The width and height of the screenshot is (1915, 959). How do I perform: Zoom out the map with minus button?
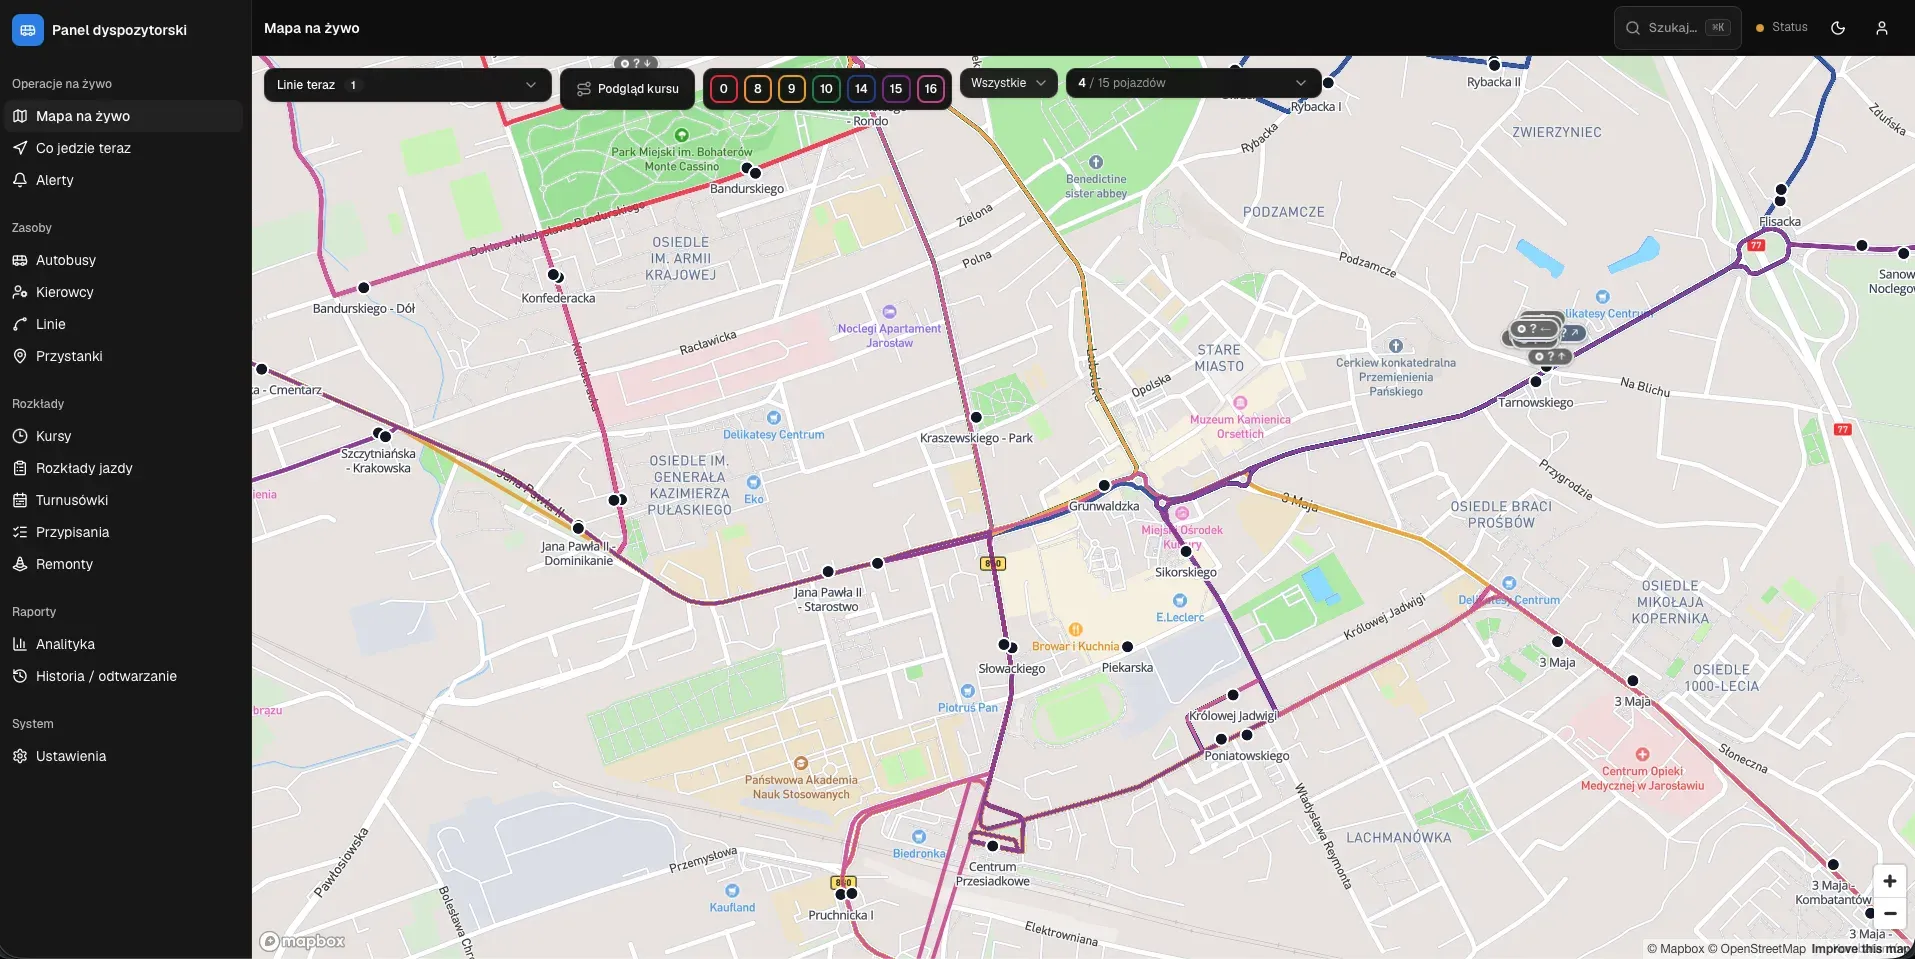point(1890,913)
